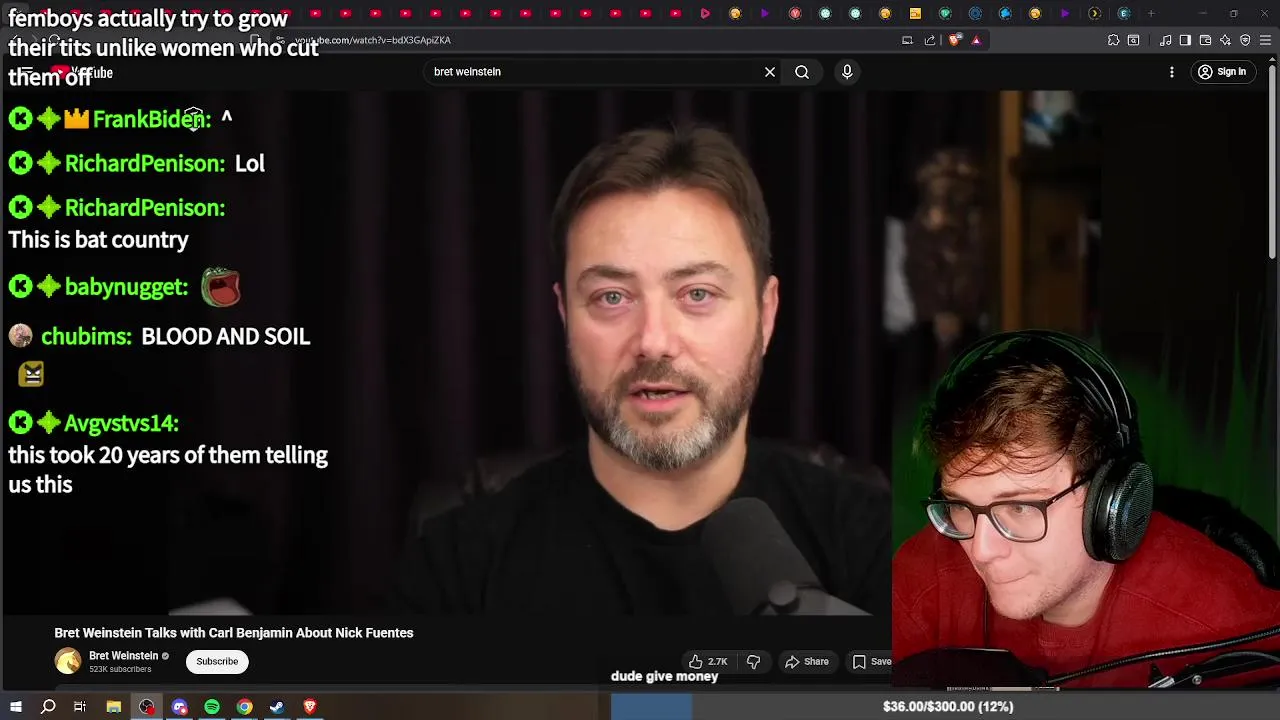Open Brave Rewards triangle icon

point(976,40)
